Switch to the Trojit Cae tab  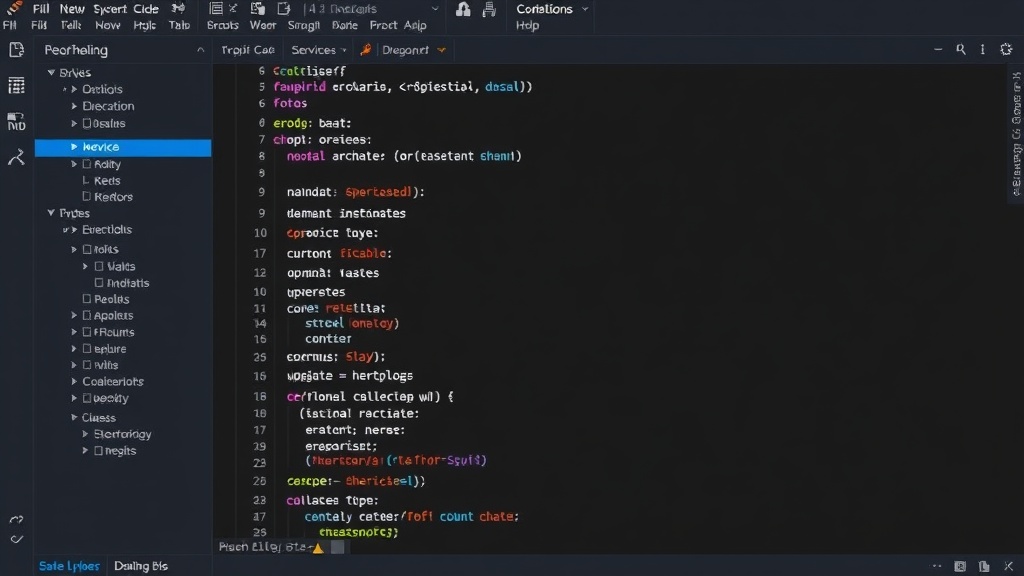click(248, 50)
